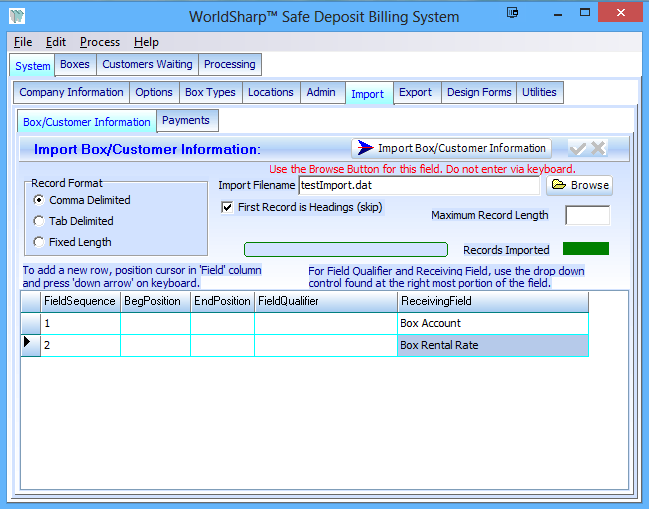Click the gray checkmark save icon
Screen dimensions: 649x509
tap(578, 148)
